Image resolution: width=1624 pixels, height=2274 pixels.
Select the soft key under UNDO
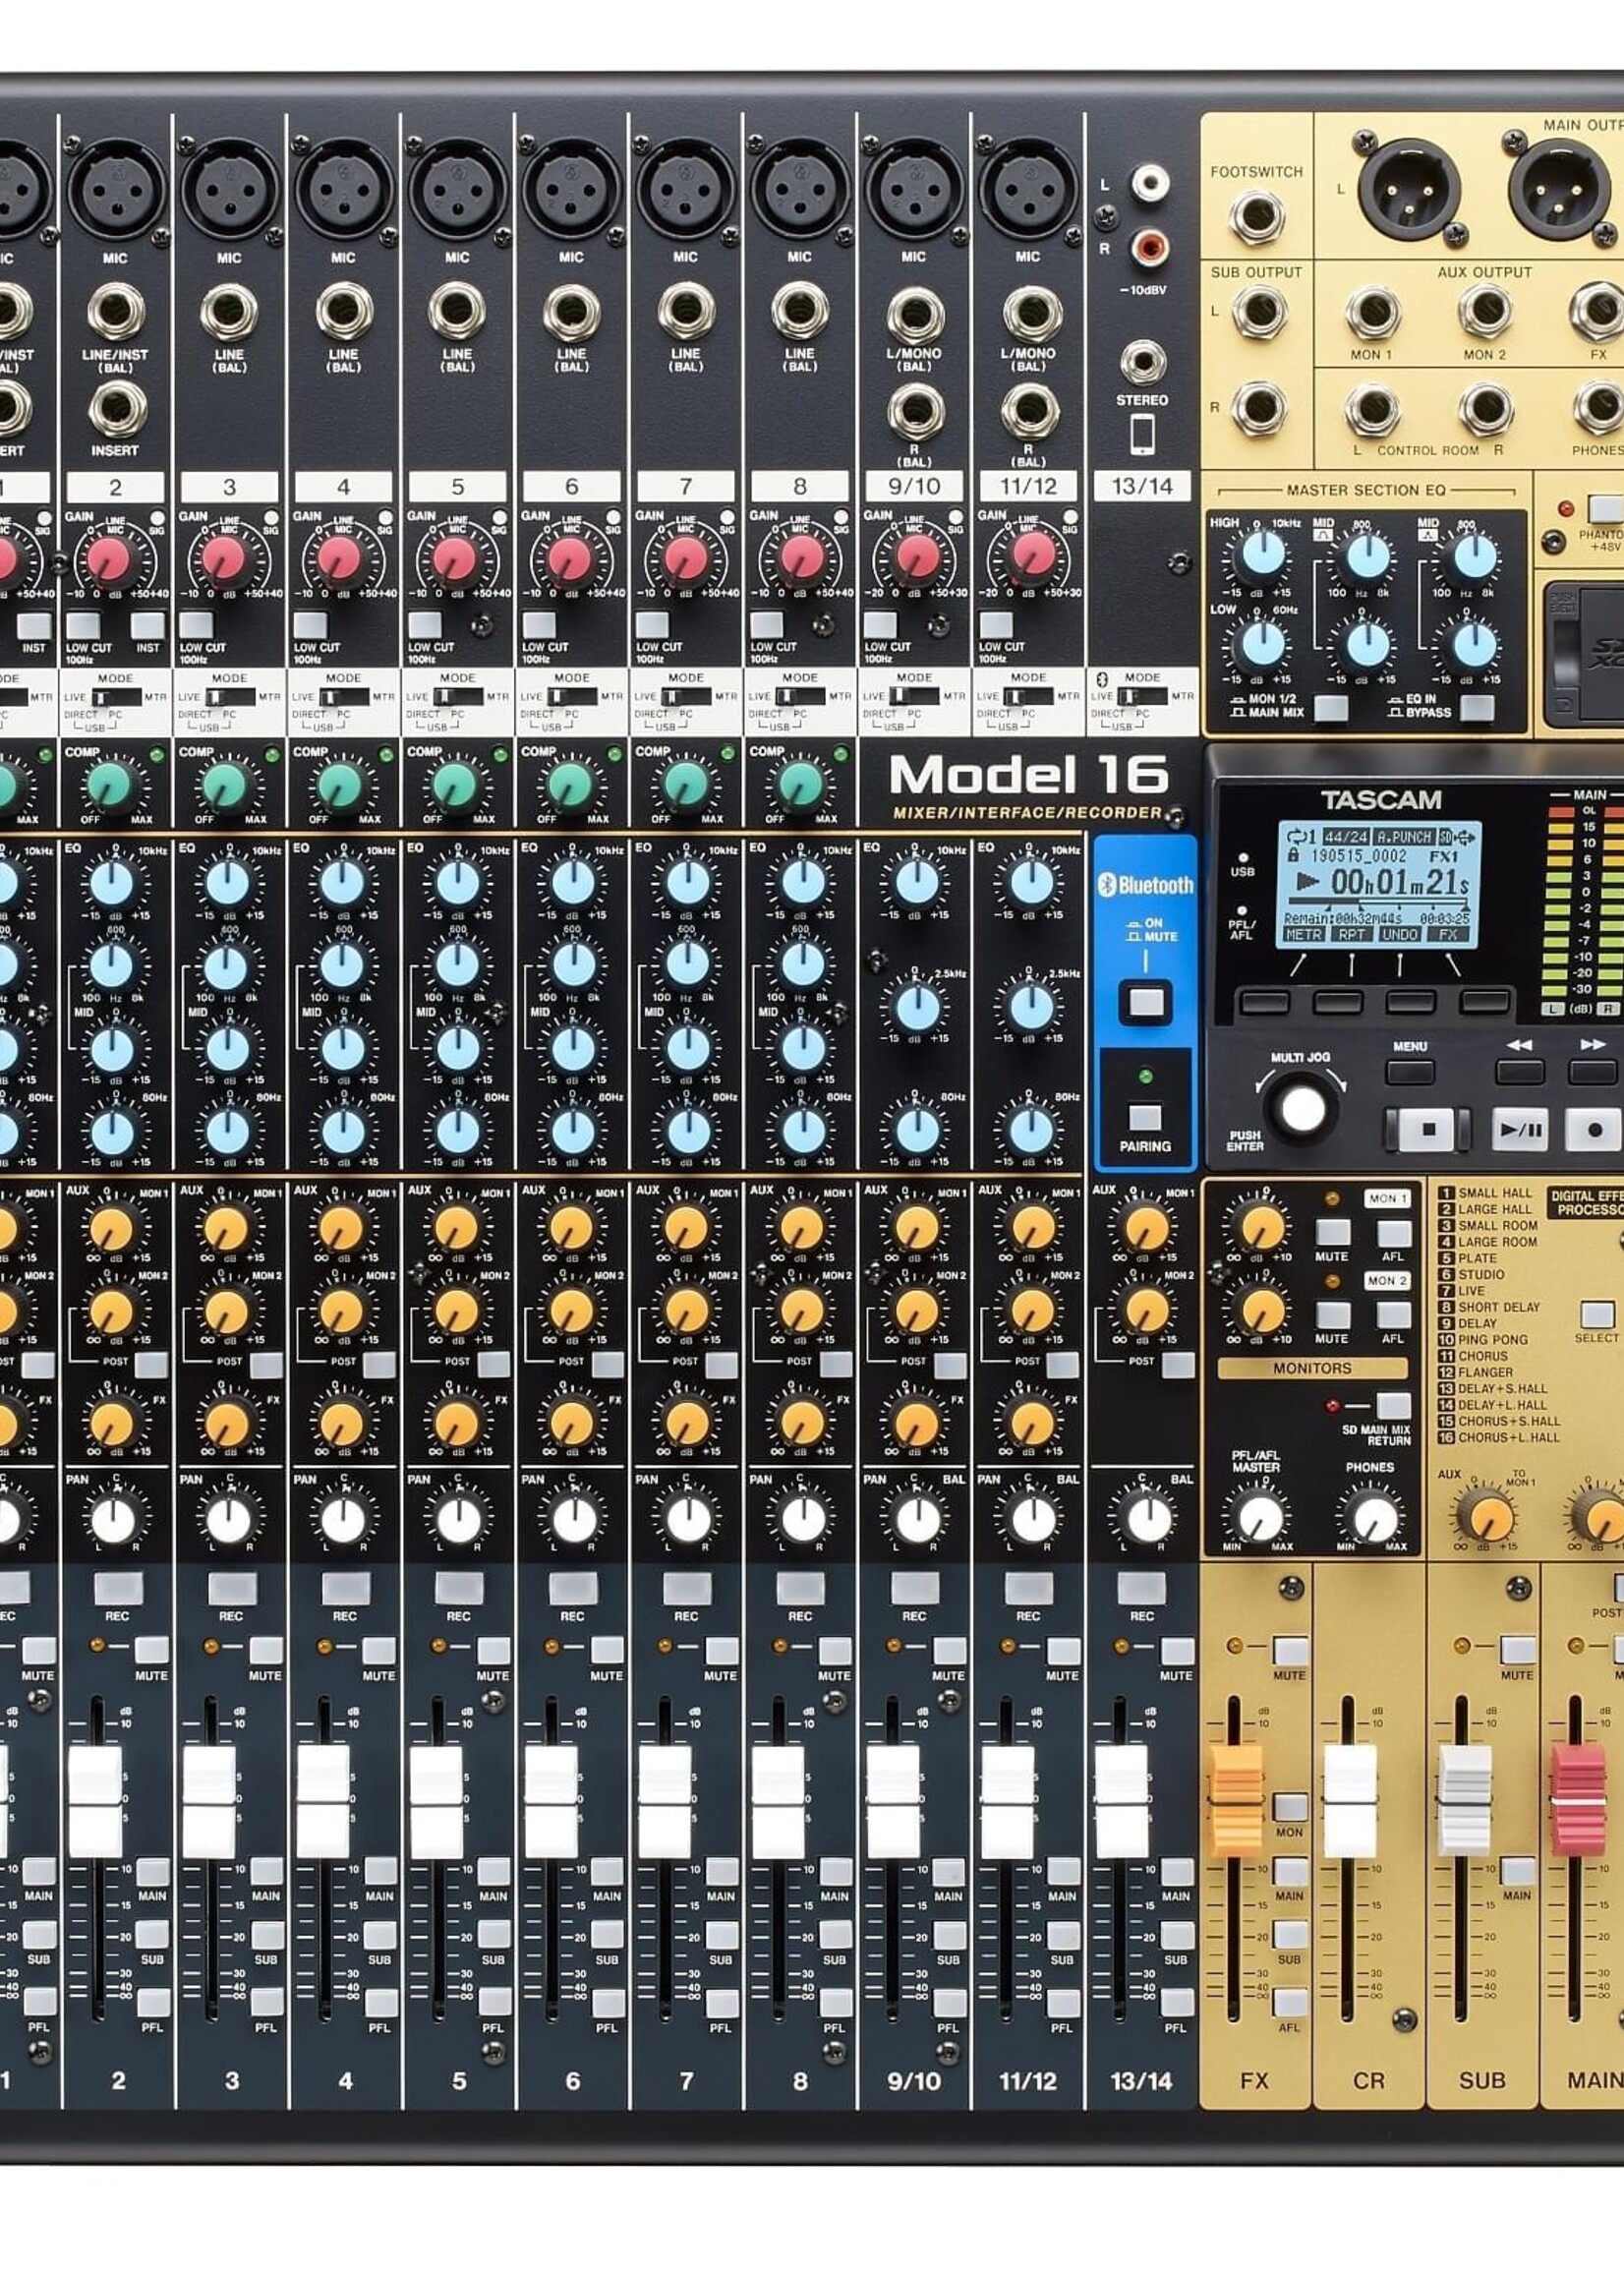click(x=1411, y=1001)
